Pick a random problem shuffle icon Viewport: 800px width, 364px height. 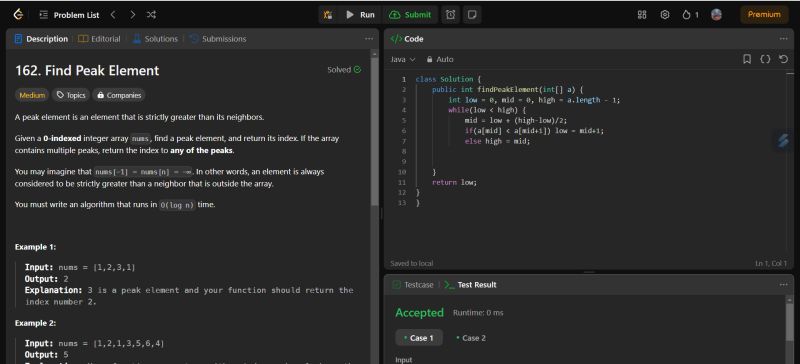152,15
